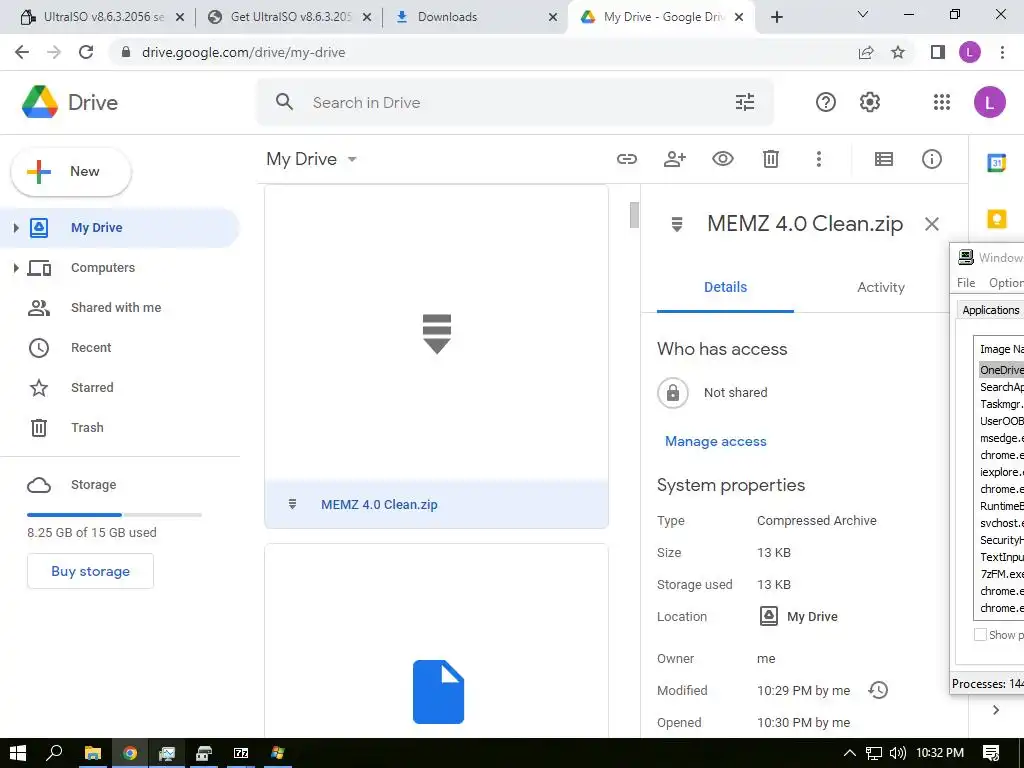
Task: Open the new tab plus button
Action: pos(776,17)
